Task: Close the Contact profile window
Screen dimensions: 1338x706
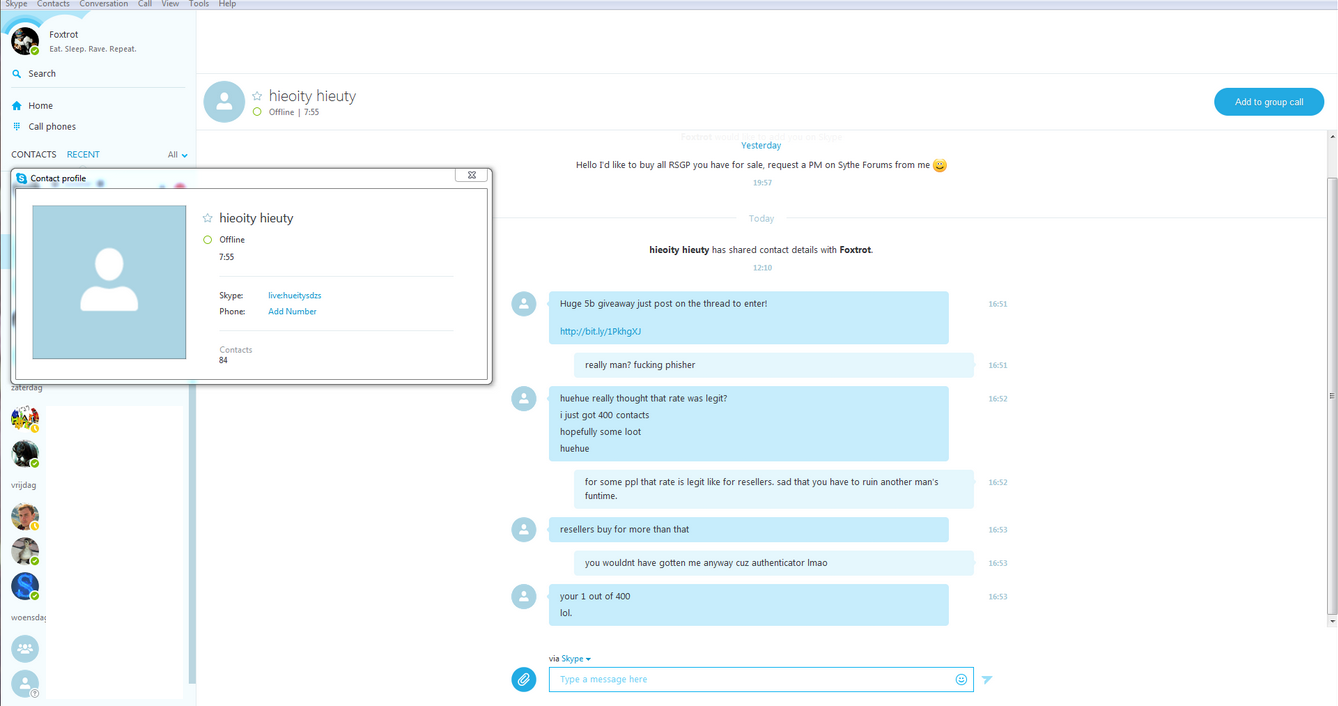Action: pos(472,175)
